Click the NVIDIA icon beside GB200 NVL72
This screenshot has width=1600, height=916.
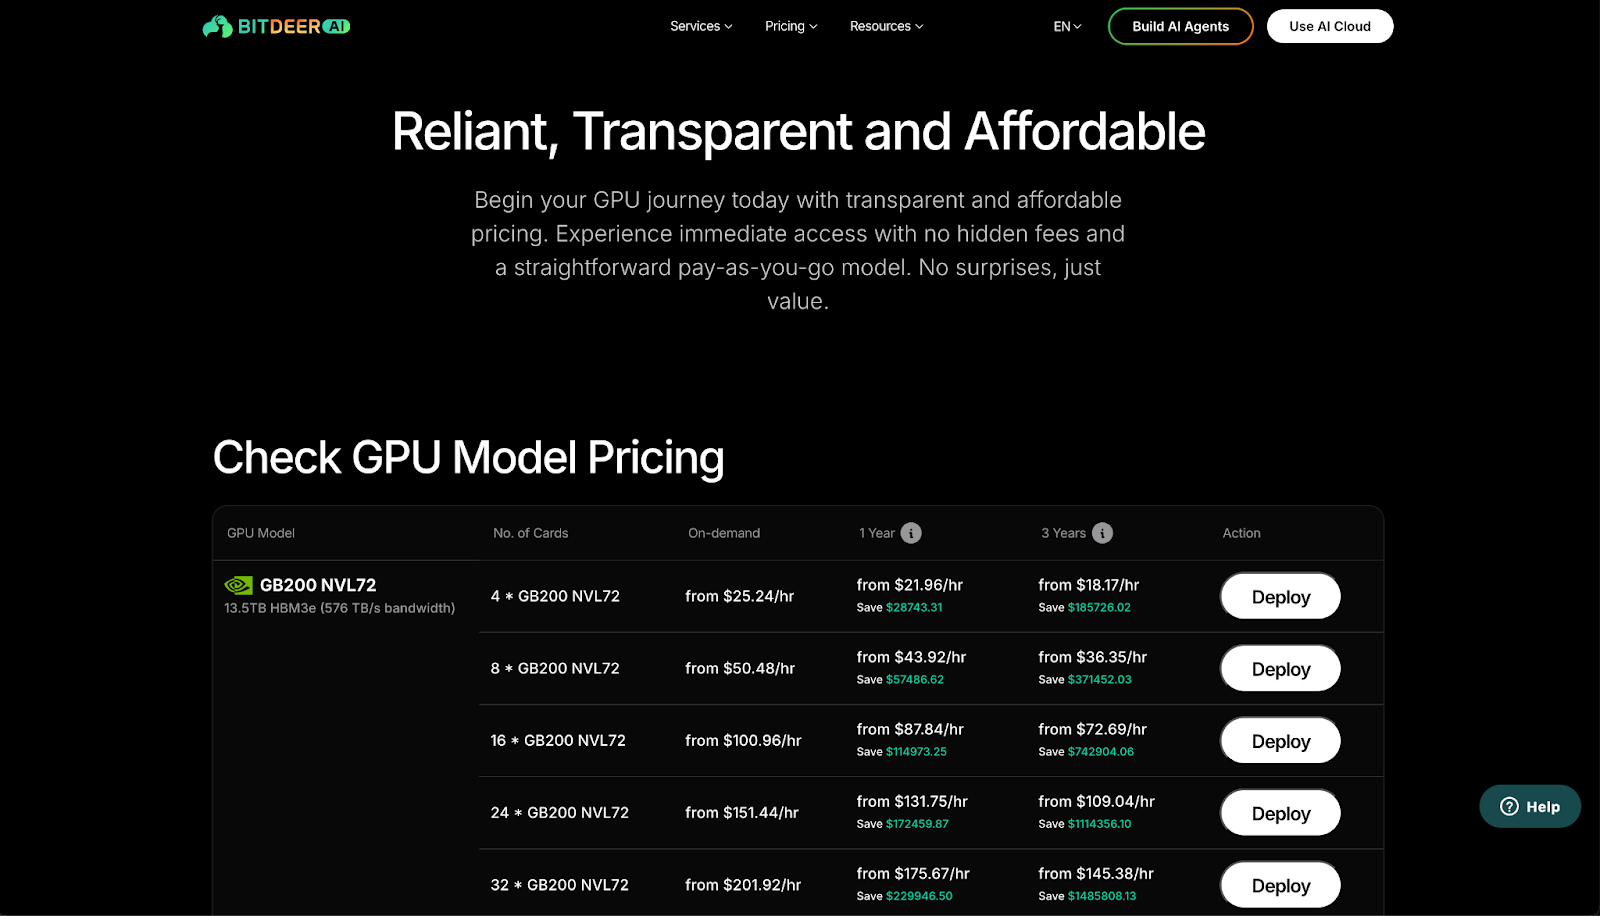click(238, 585)
